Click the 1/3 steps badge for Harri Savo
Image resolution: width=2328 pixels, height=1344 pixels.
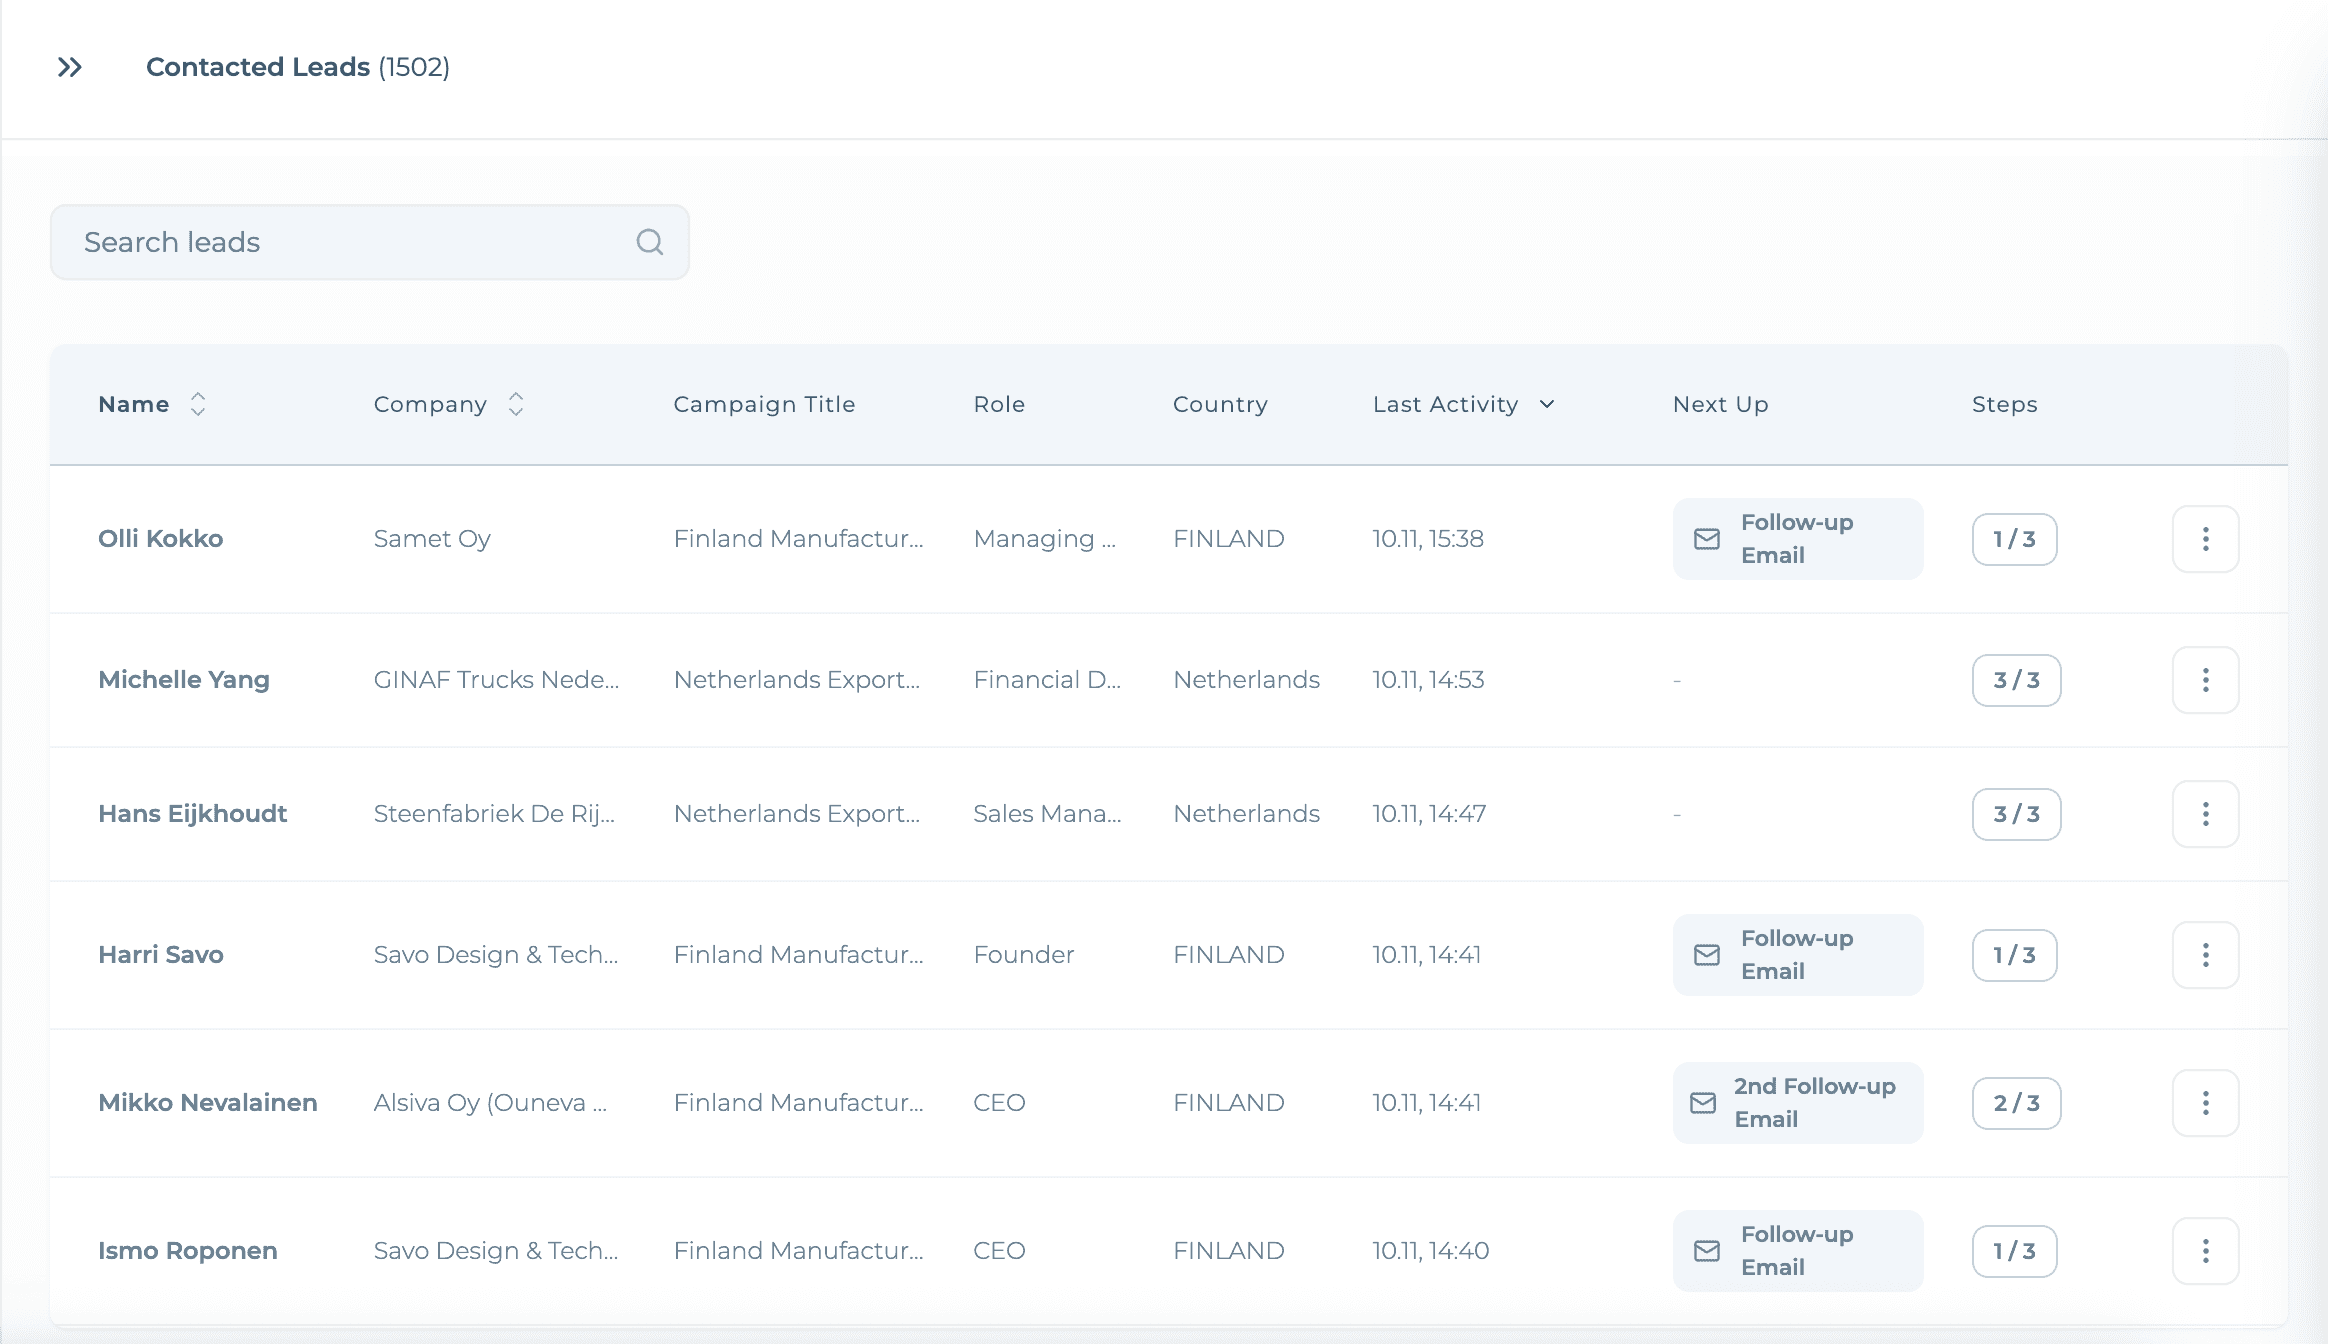2014,955
